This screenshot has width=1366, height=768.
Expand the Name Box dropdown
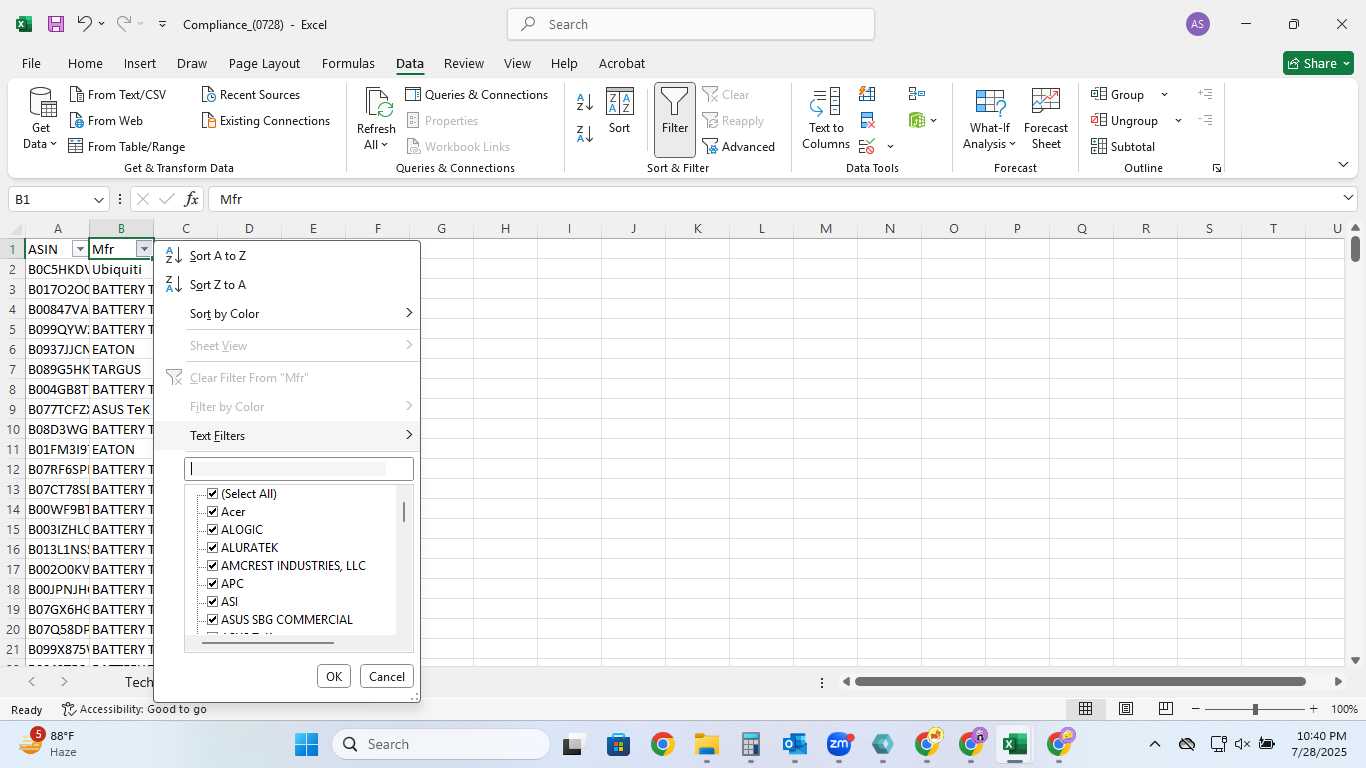pyautogui.click(x=98, y=199)
